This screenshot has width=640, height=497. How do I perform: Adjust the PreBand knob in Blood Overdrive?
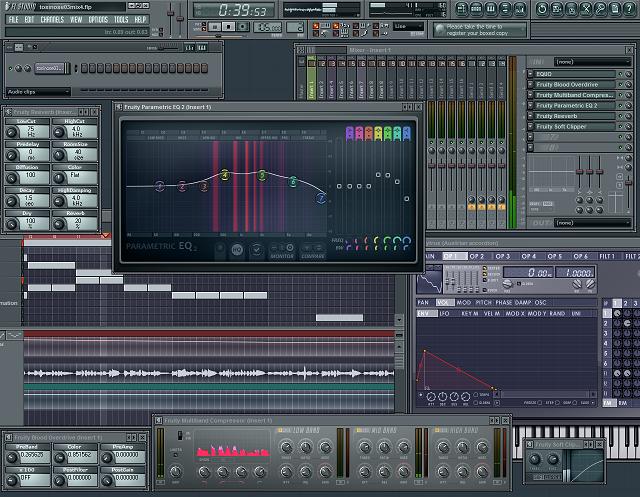pos(11,457)
